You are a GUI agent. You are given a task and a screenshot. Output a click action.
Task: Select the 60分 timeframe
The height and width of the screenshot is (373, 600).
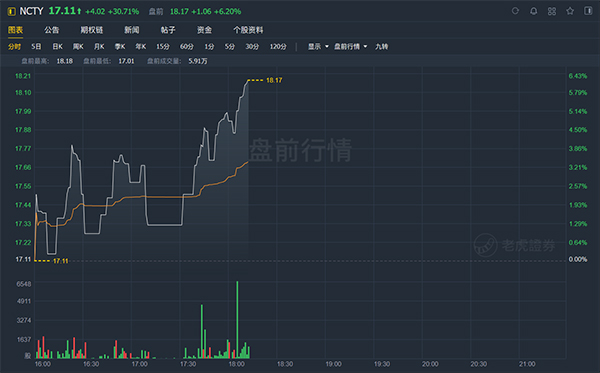[187, 47]
